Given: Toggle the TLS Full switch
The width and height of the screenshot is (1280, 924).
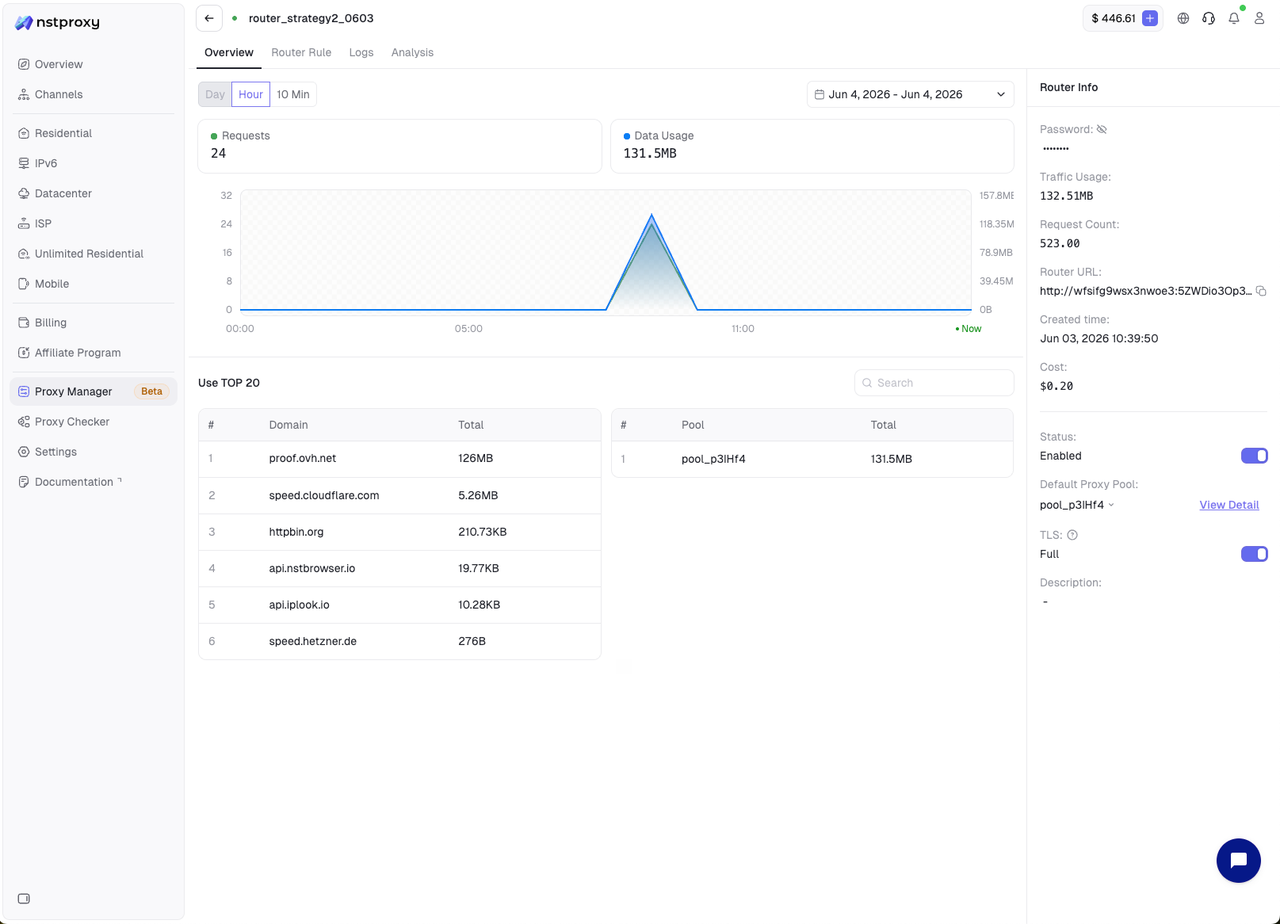Looking at the screenshot, I should (x=1254, y=554).
